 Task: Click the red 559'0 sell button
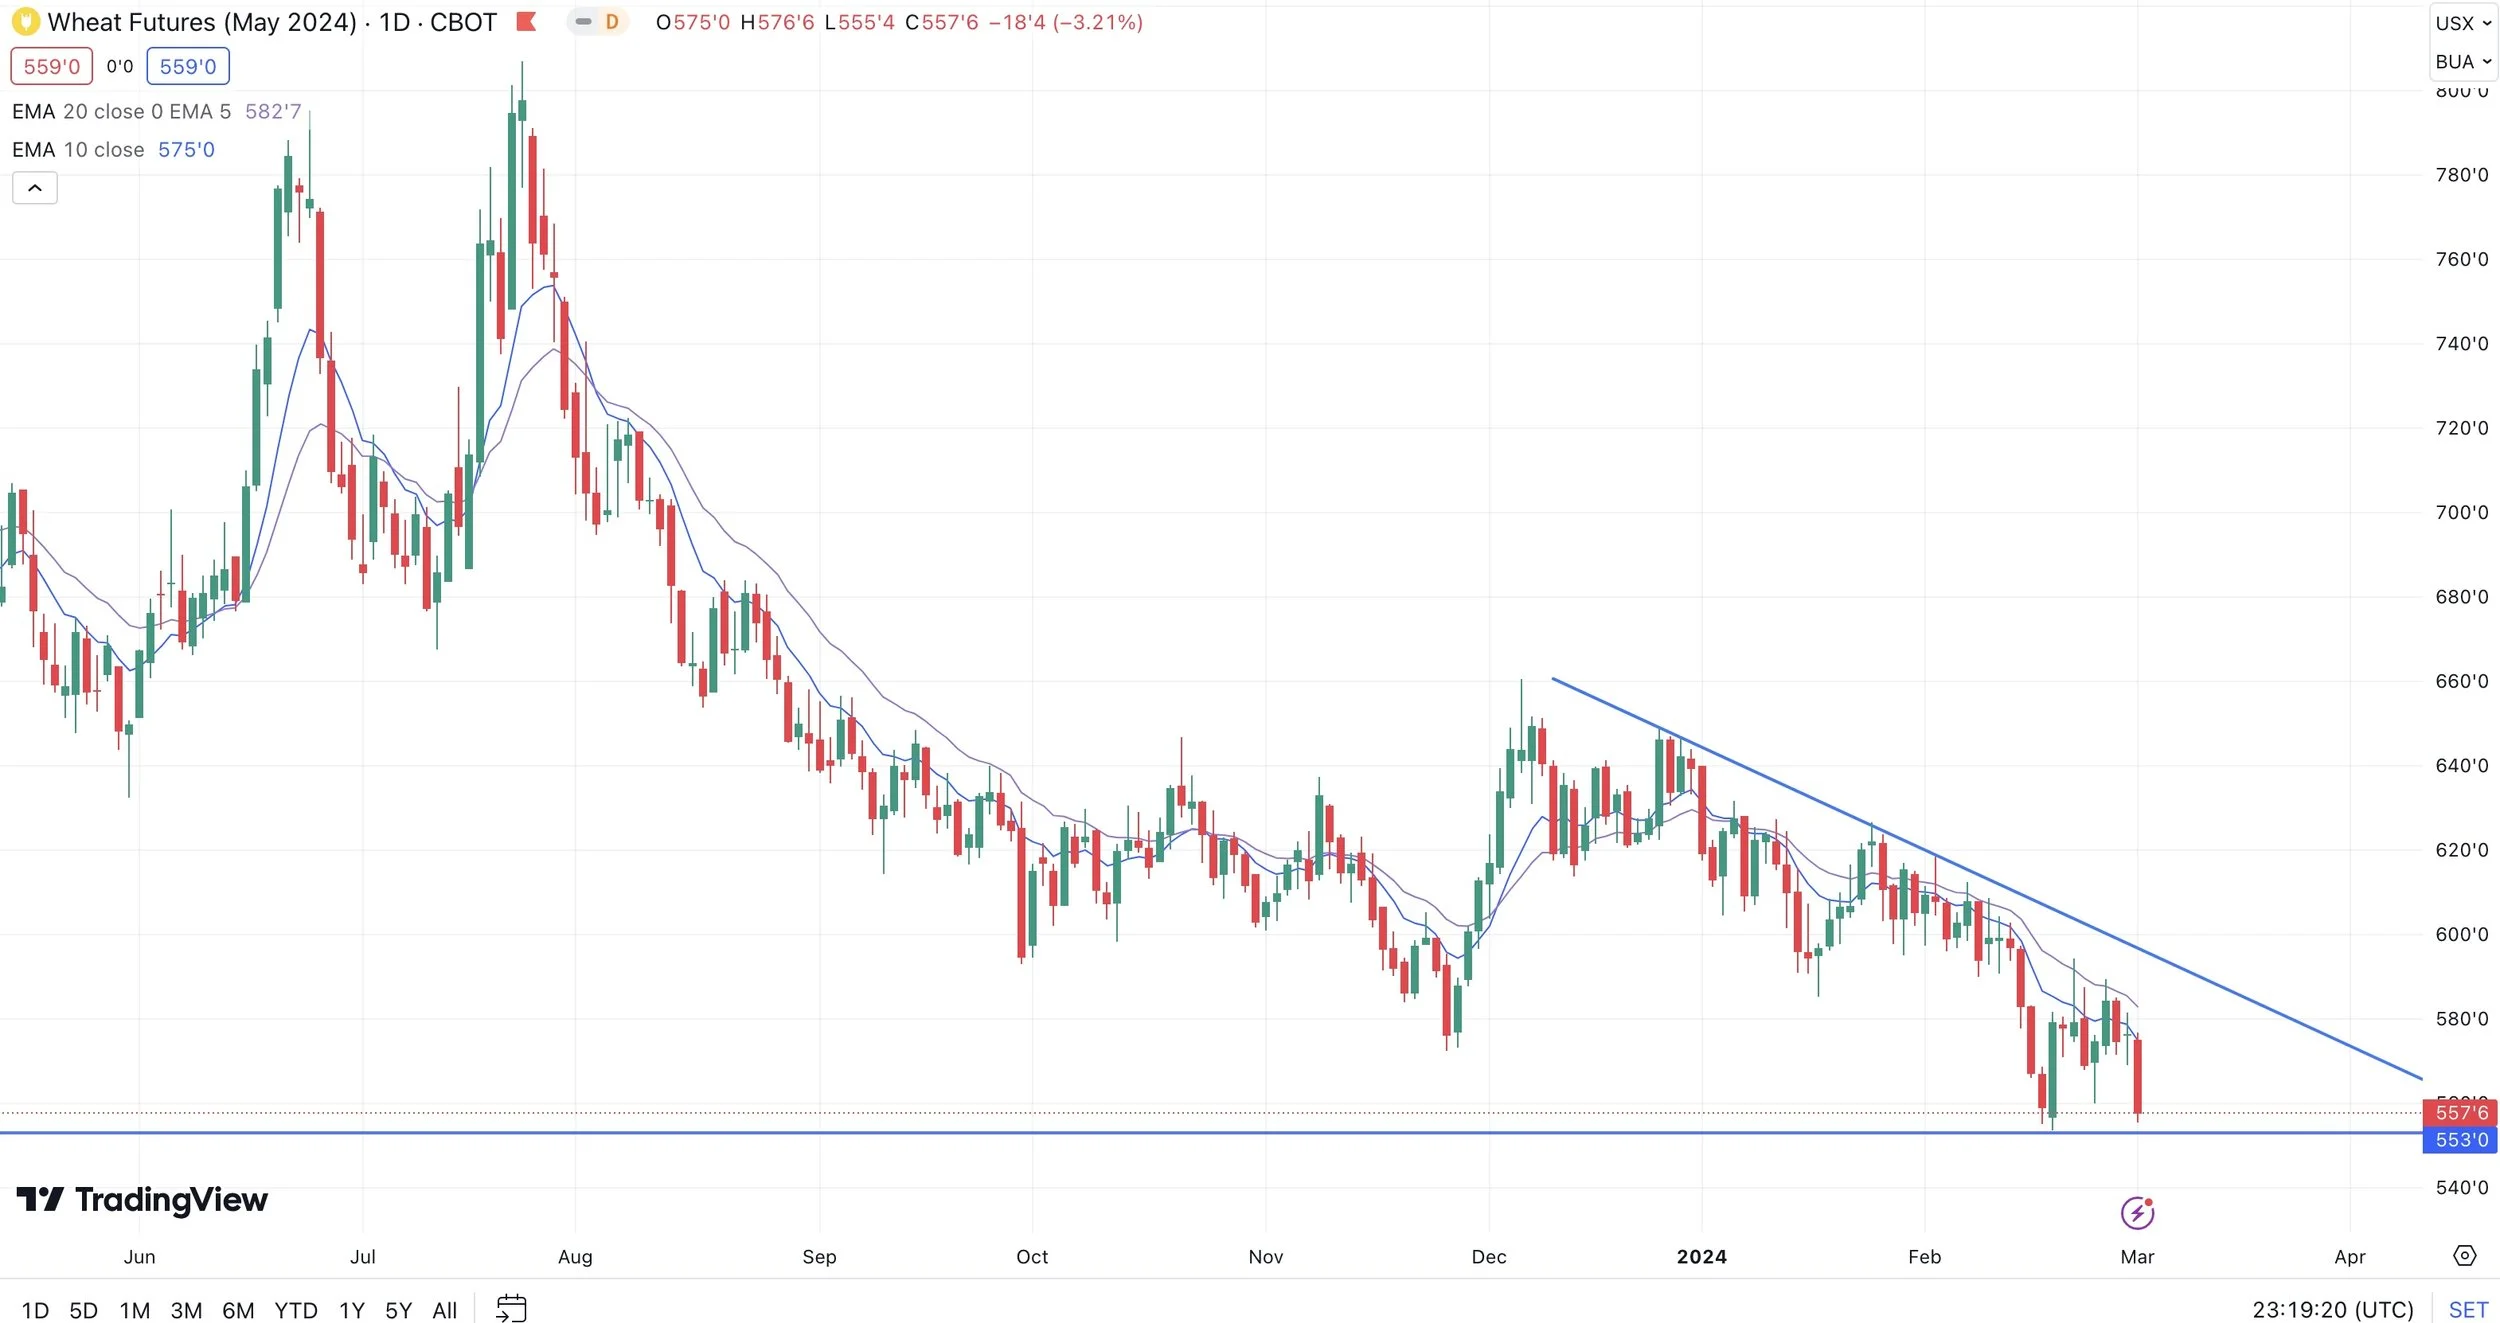click(x=51, y=67)
